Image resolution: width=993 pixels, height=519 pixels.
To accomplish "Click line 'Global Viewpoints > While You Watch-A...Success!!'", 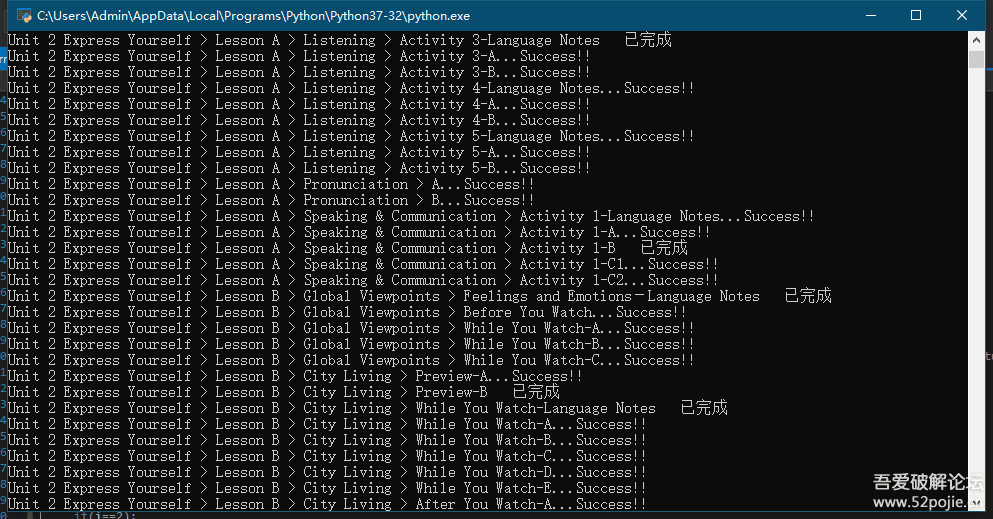I will pyautogui.click(x=351, y=328).
